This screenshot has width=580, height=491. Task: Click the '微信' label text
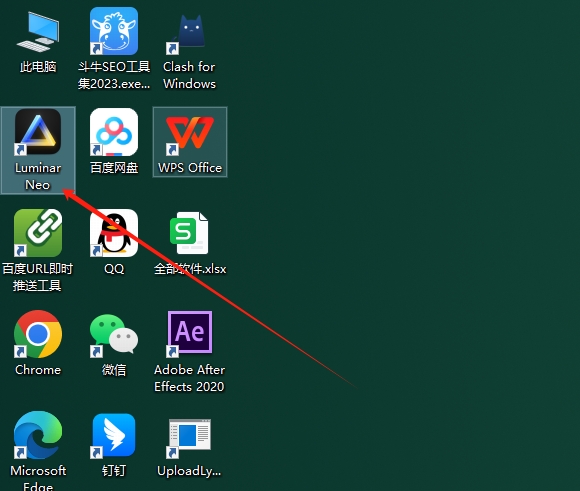[114, 370]
